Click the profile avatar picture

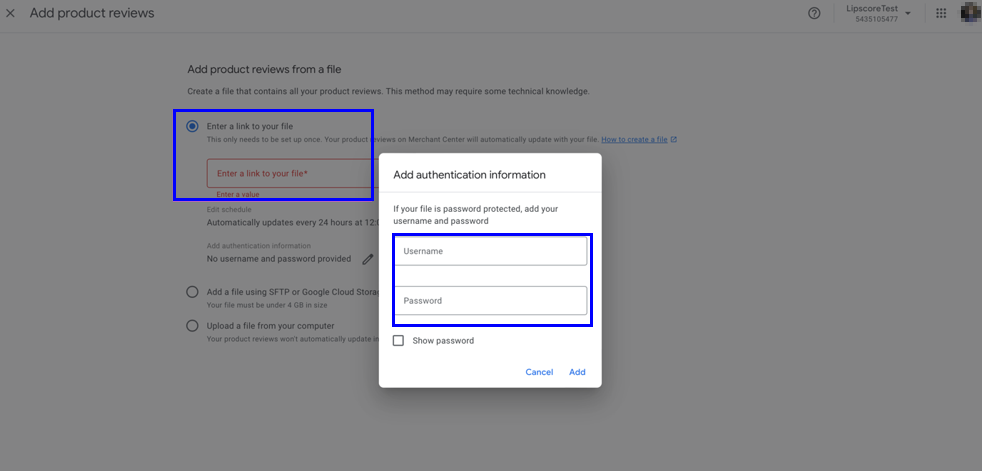(x=969, y=13)
